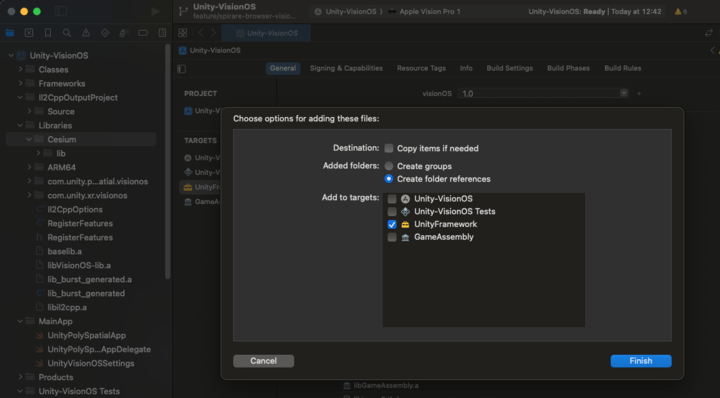Expand the lib folder under Cesium

pos(39,153)
